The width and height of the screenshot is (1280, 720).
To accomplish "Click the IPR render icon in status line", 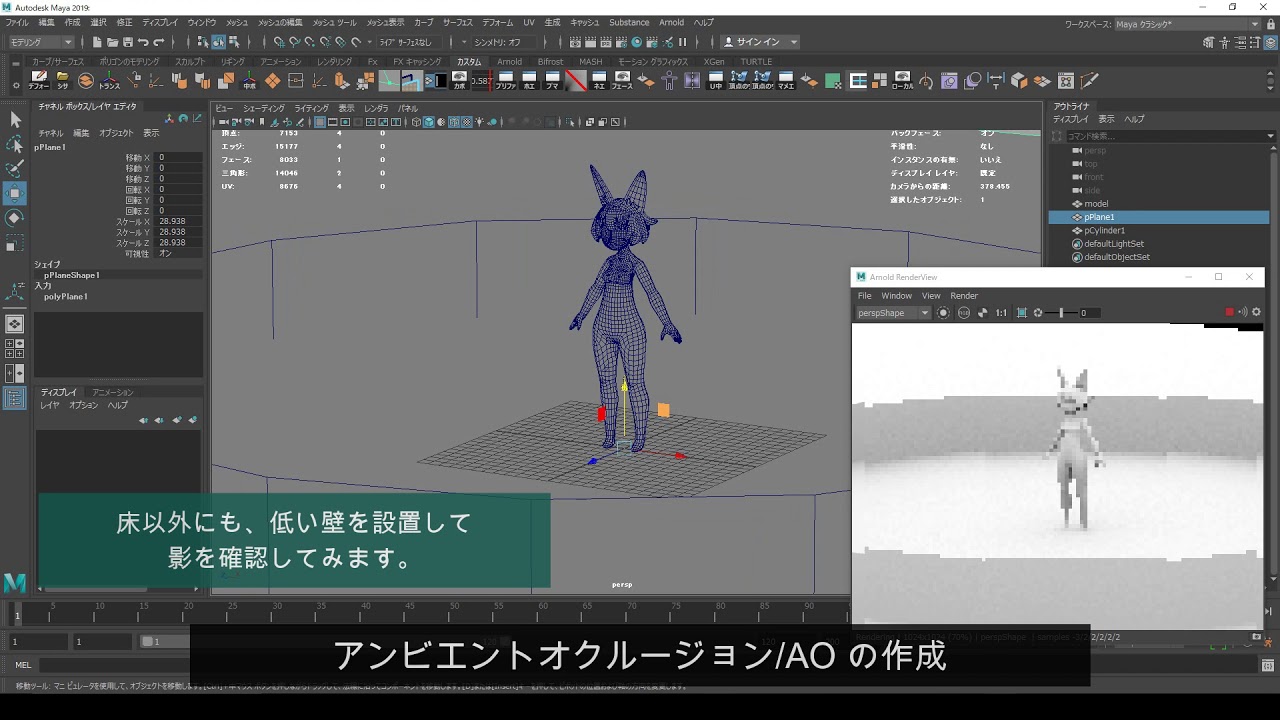I will click(x=606, y=42).
